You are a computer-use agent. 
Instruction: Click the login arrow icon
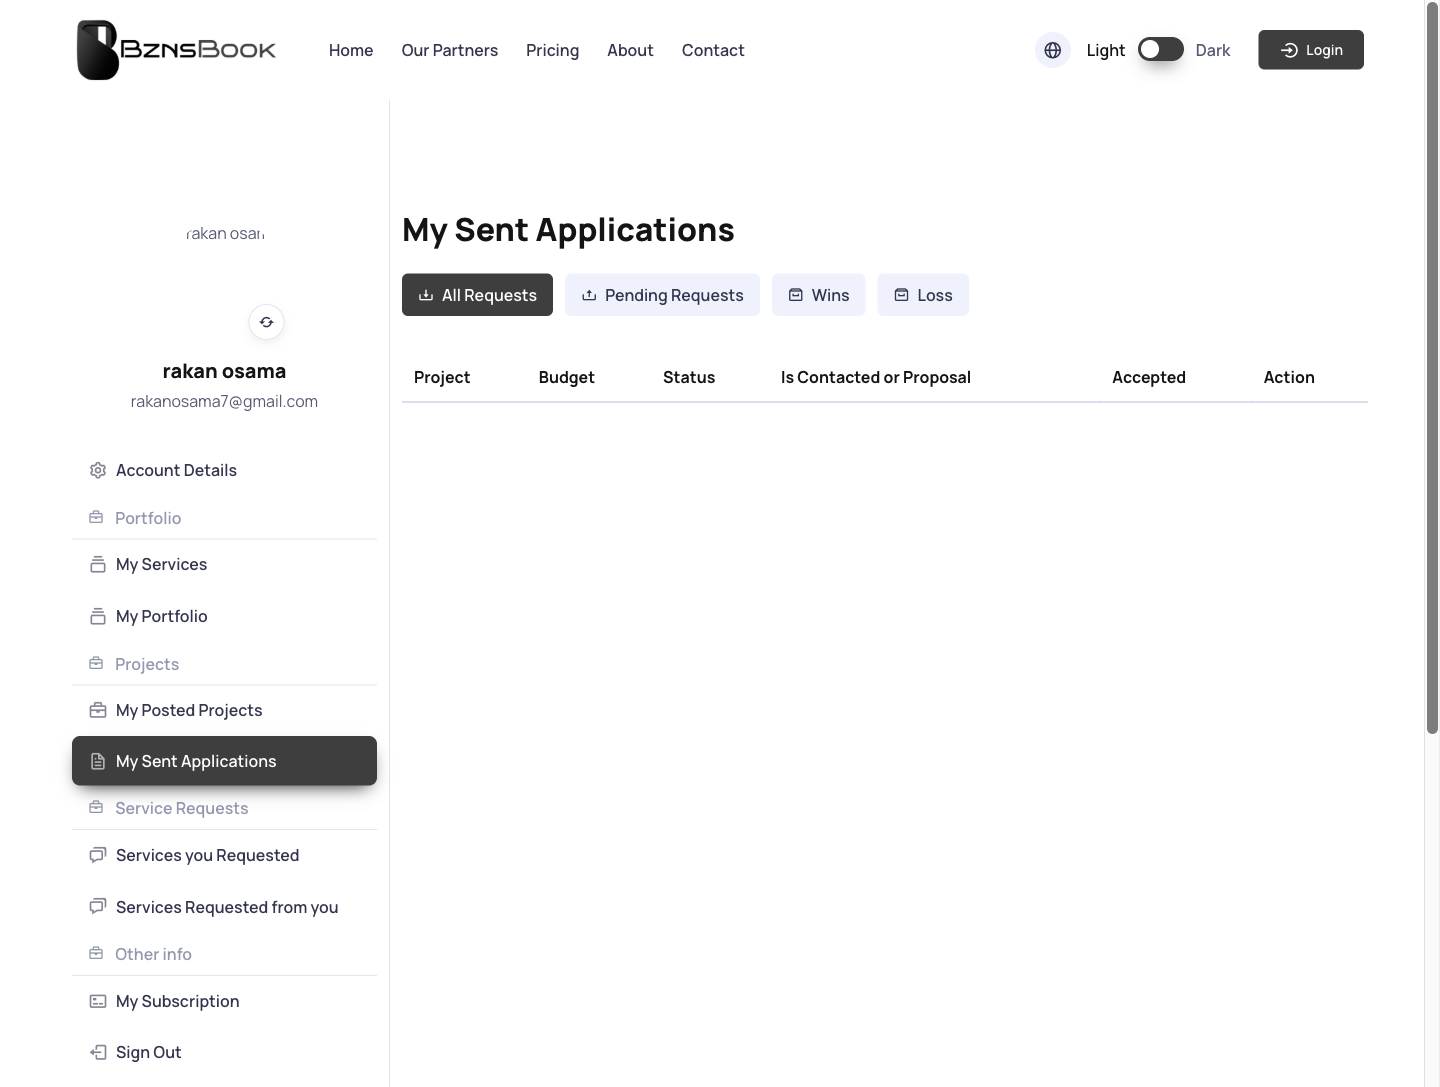coord(1289,50)
